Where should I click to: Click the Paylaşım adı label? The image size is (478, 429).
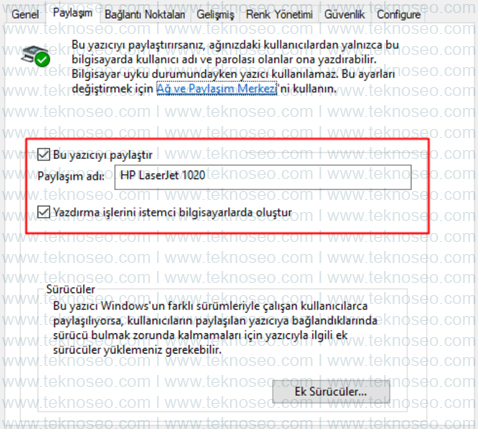[x=71, y=176]
